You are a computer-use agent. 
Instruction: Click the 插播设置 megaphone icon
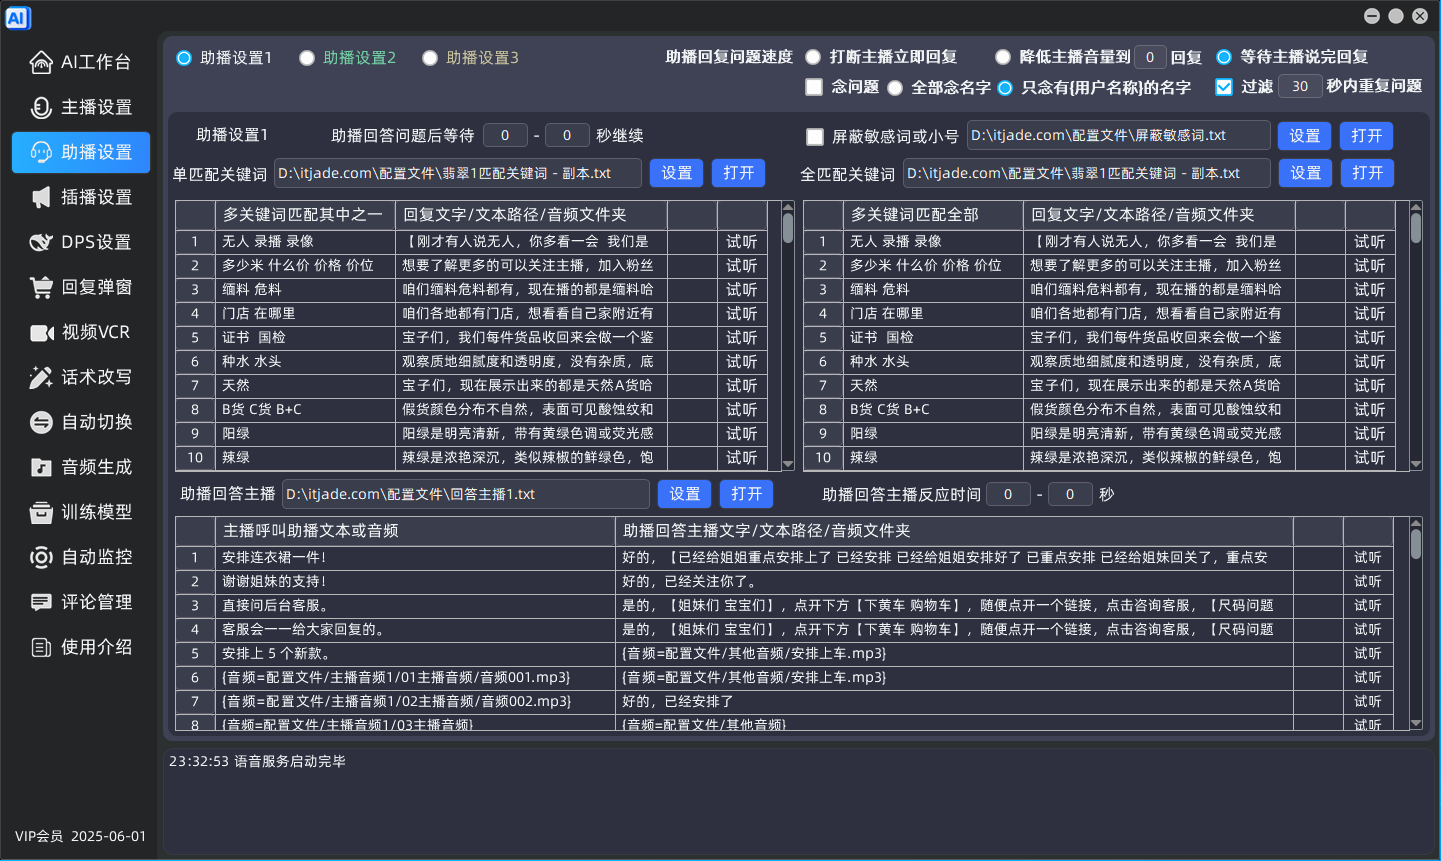point(41,197)
